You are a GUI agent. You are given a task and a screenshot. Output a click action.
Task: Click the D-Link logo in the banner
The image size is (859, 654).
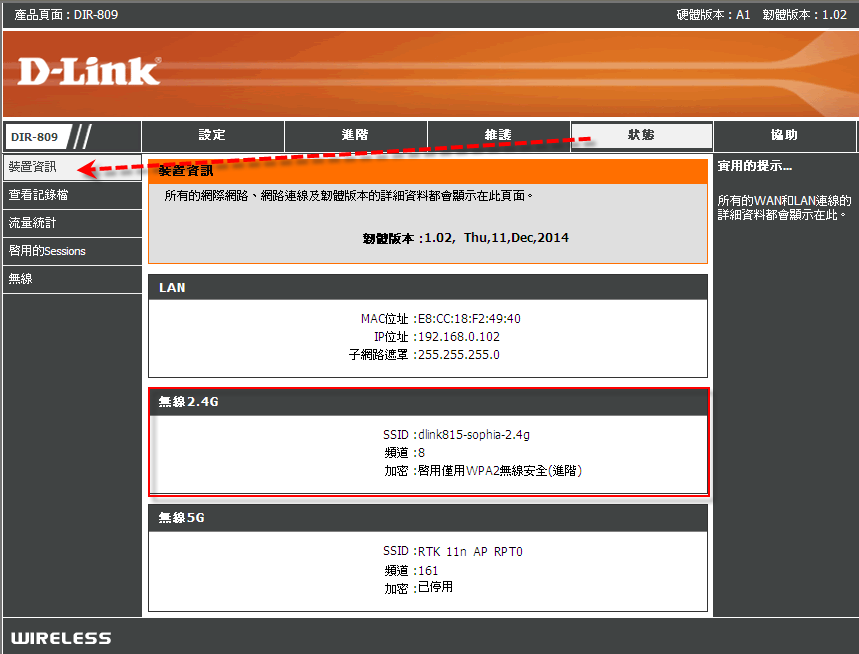point(88,71)
